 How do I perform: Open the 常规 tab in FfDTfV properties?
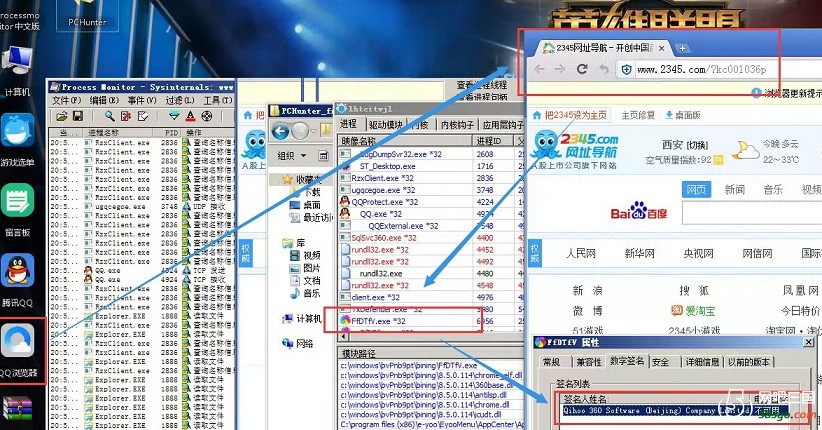[x=551, y=362]
